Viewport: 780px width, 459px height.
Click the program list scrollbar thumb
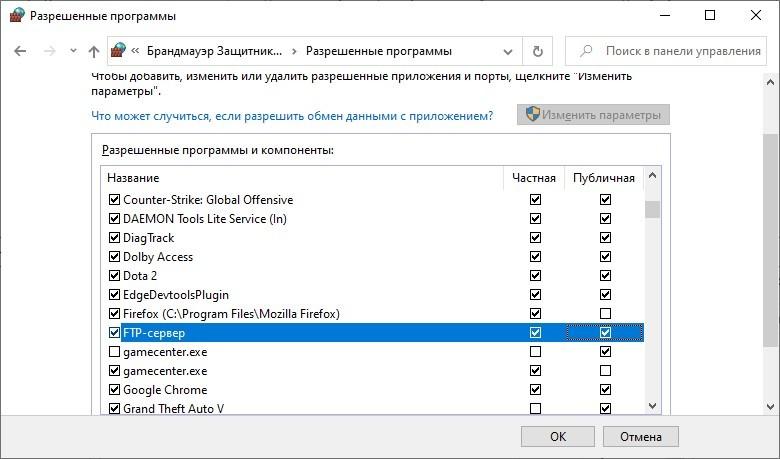click(652, 209)
